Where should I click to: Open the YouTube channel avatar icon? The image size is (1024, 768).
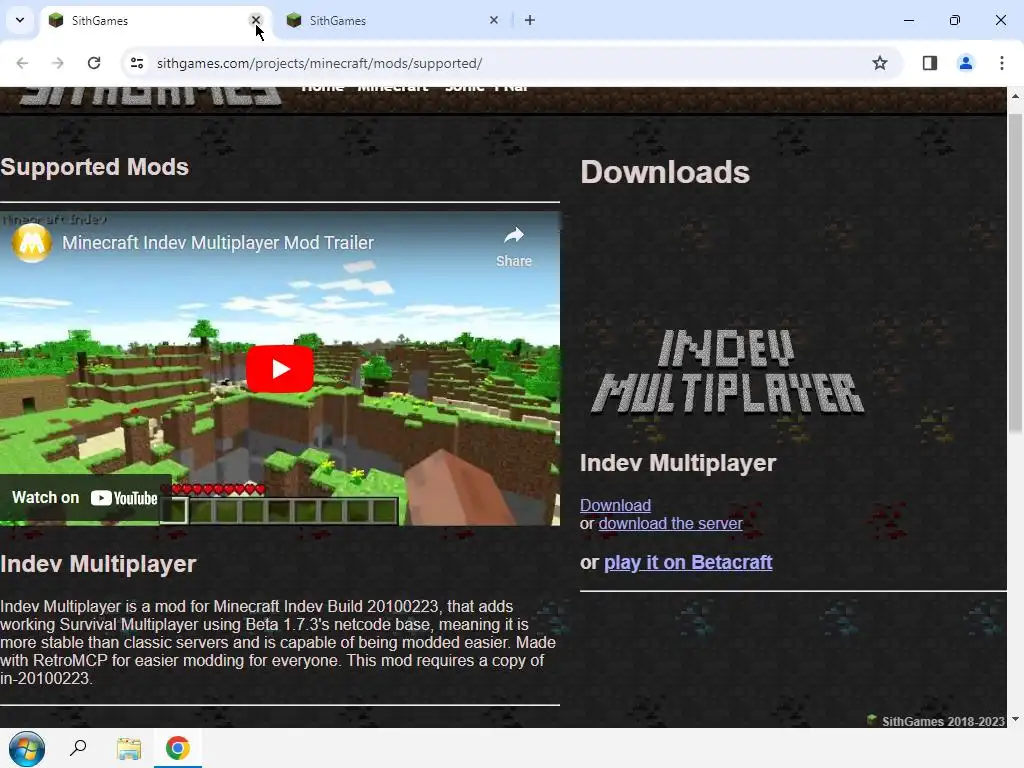(31, 243)
